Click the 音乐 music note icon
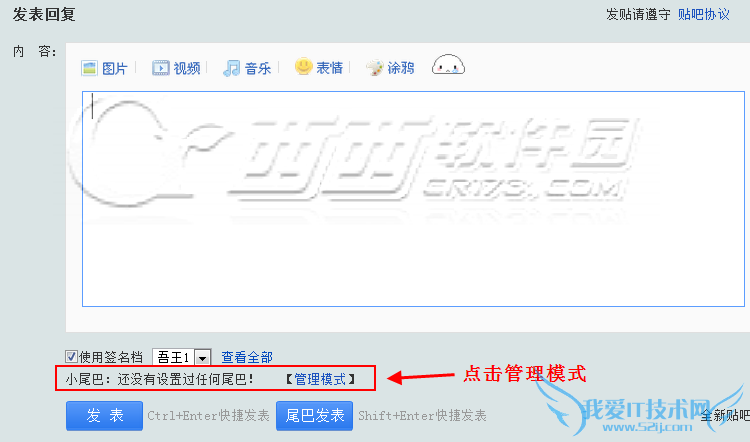This screenshot has height=442, width=750. pos(232,68)
